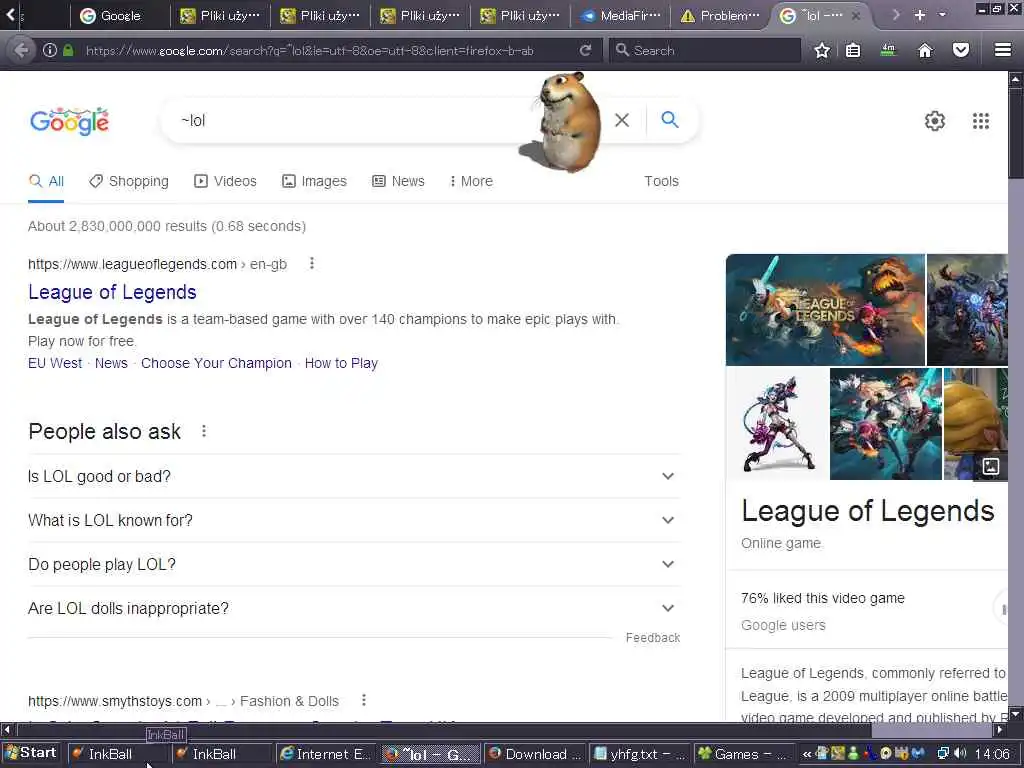Select the Shopping search tab
The image size is (1024, 768).
[129, 181]
